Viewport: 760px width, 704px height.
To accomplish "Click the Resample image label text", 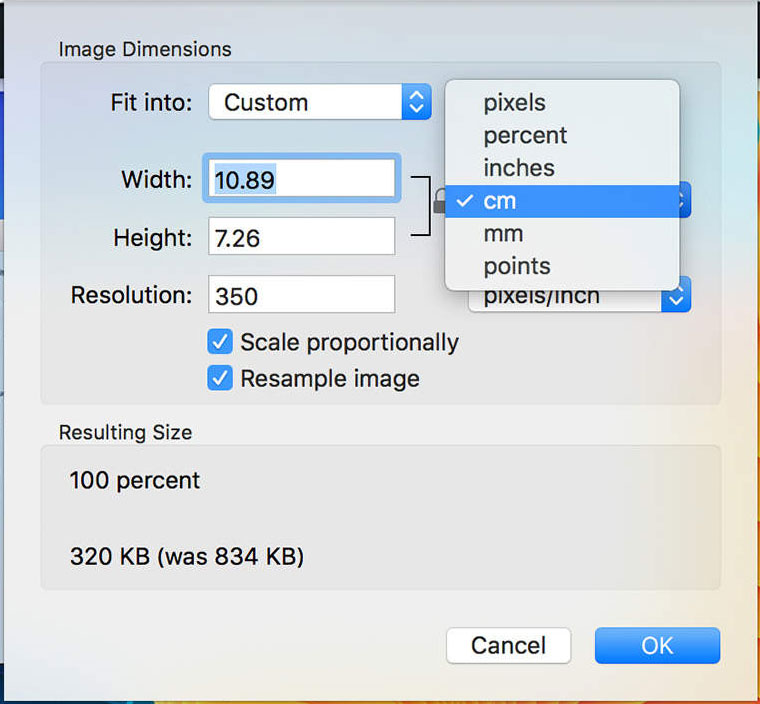I will pyautogui.click(x=330, y=379).
